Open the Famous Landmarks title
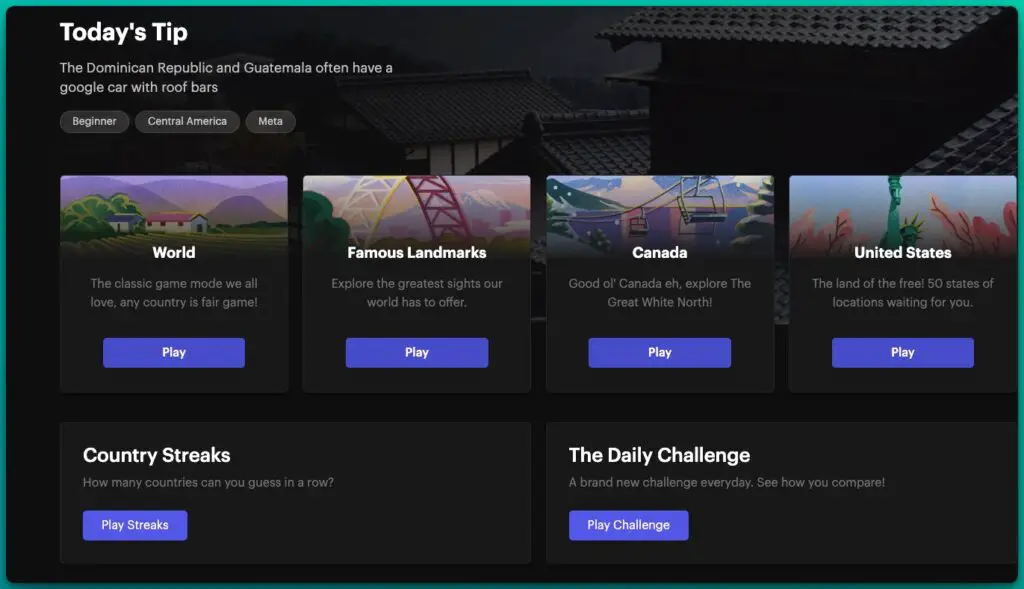 pyautogui.click(x=416, y=253)
